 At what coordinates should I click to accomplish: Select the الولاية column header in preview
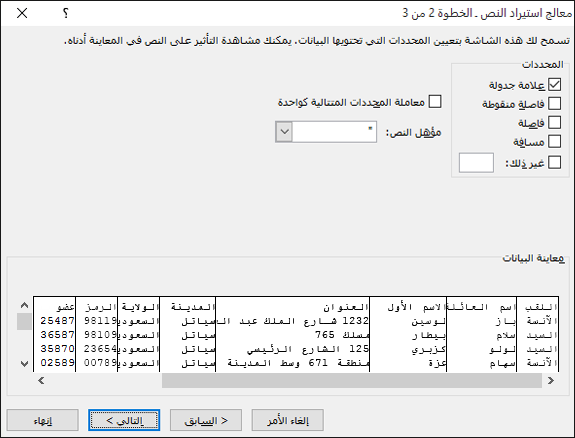click(x=140, y=307)
